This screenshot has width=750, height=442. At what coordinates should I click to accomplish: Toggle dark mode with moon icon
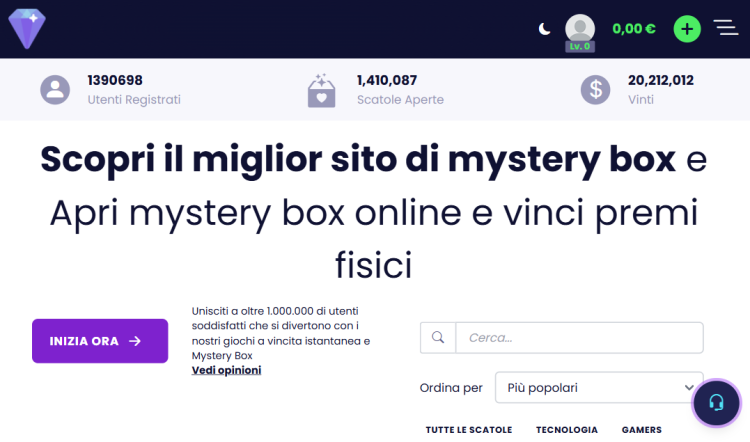click(x=545, y=29)
